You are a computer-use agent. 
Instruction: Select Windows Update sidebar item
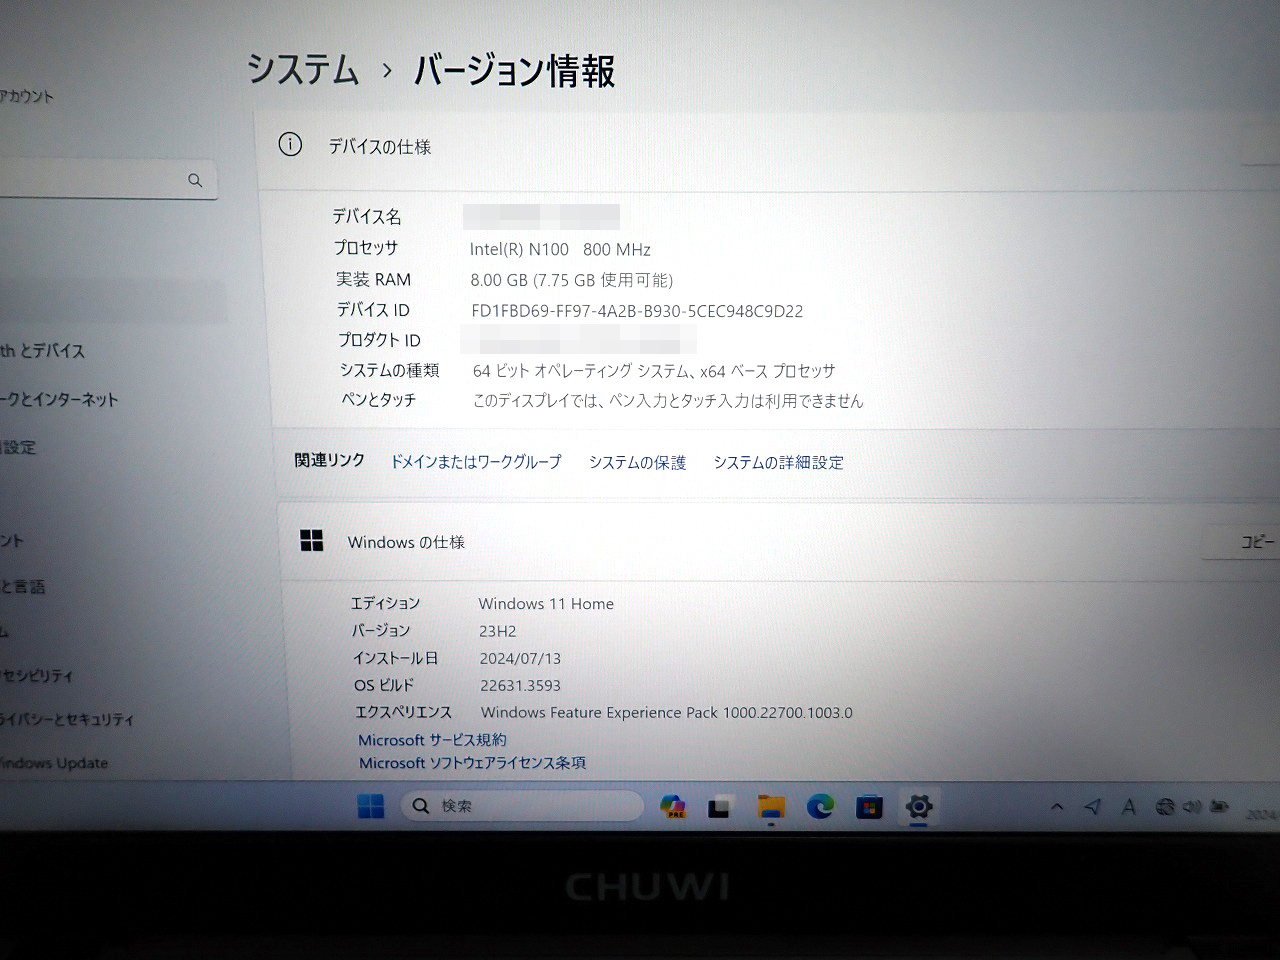coord(54,763)
